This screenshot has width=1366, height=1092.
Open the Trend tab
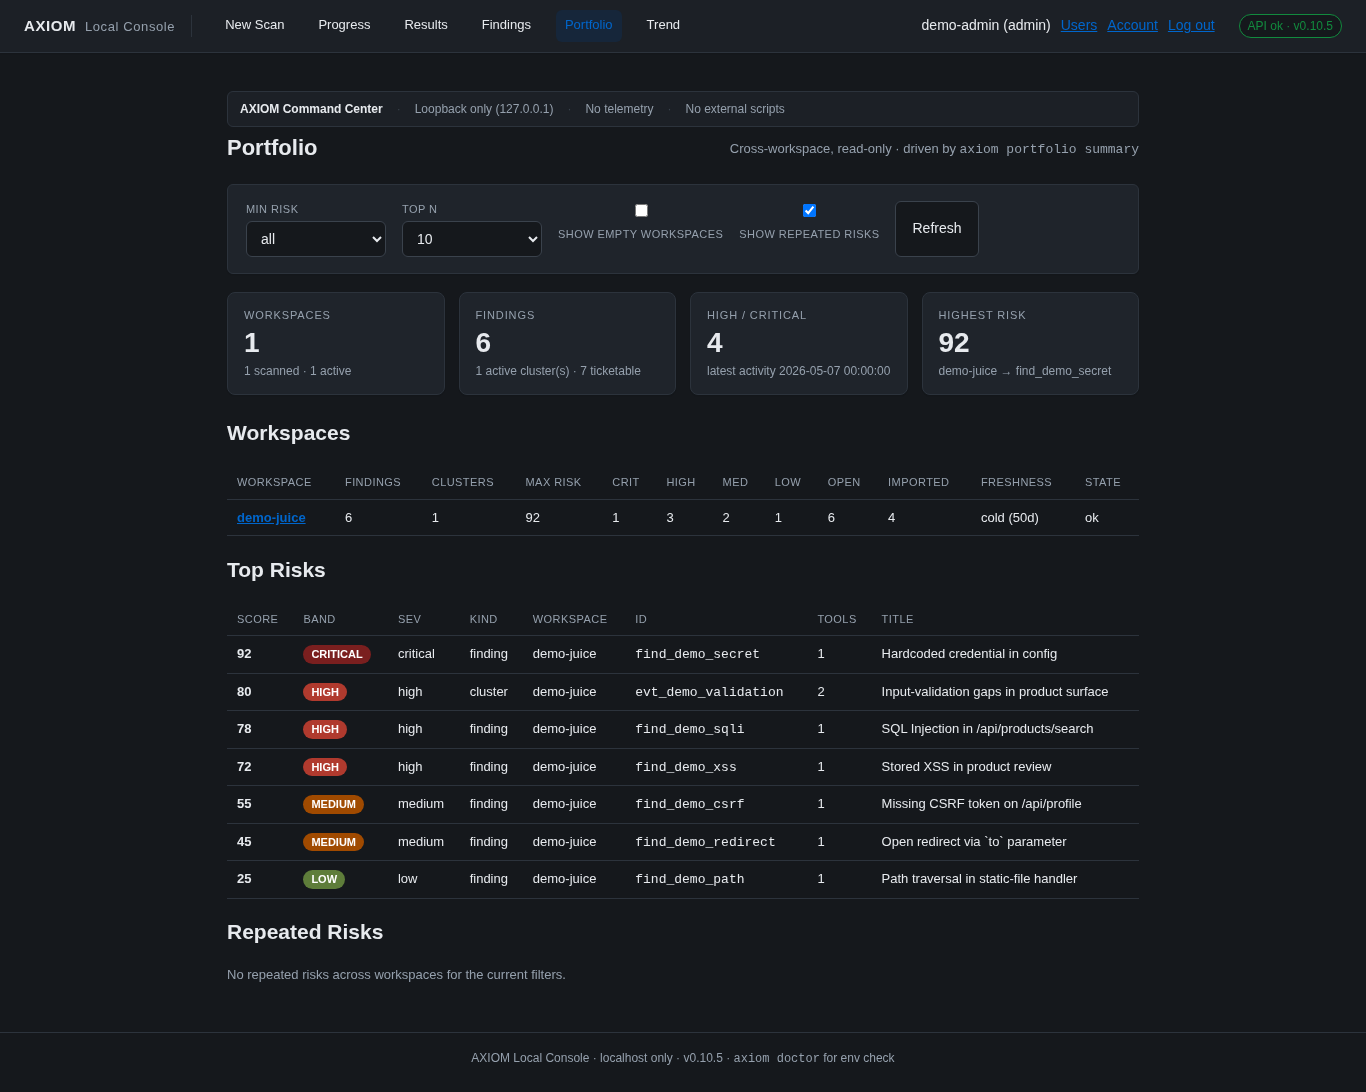pos(663,25)
